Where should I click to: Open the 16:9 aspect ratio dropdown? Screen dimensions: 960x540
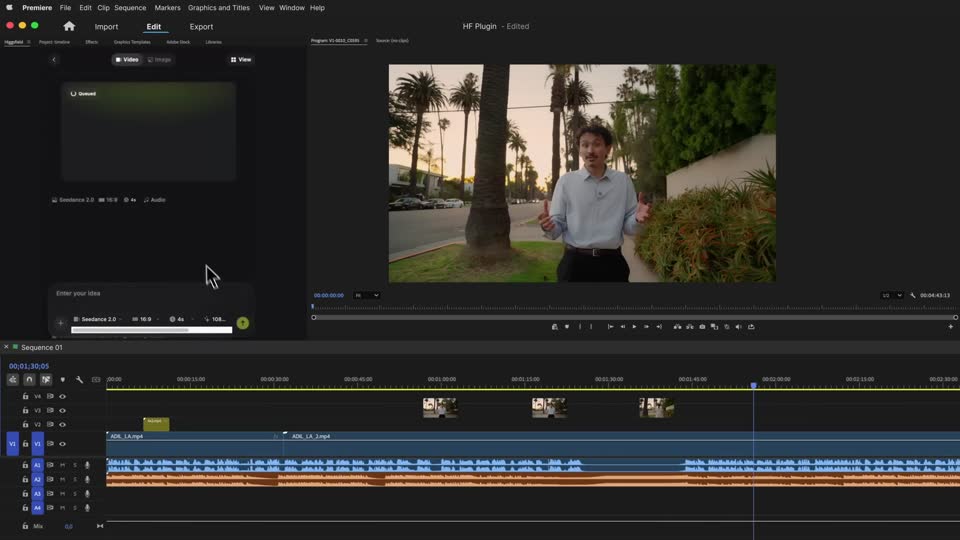[145, 319]
